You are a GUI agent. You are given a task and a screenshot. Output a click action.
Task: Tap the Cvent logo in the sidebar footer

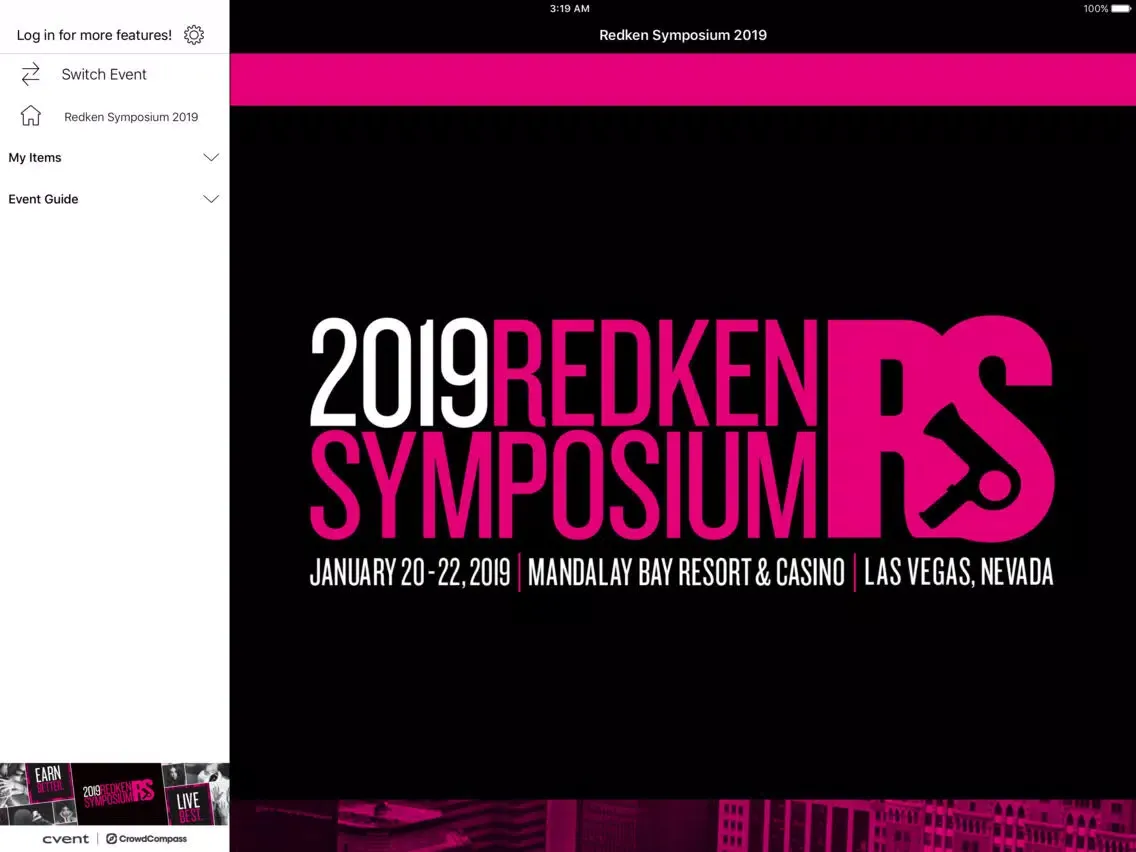point(66,839)
